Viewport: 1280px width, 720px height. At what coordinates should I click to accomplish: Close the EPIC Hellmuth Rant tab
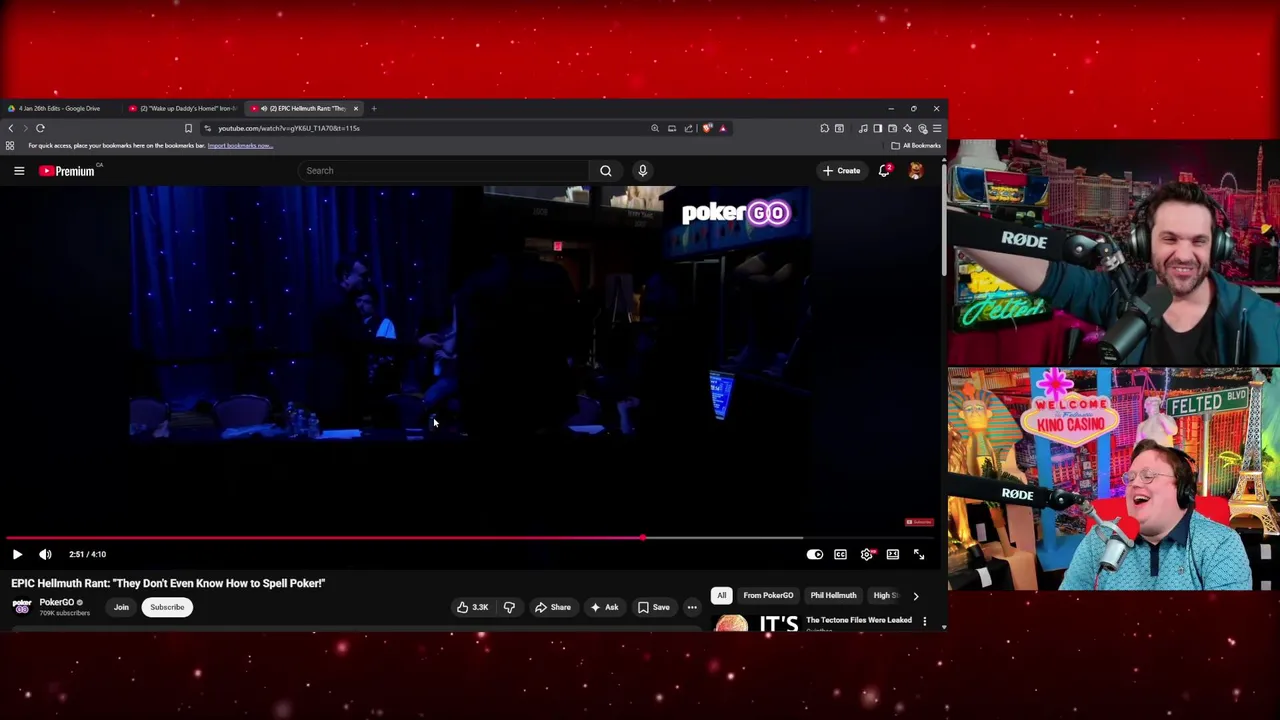tap(355, 108)
